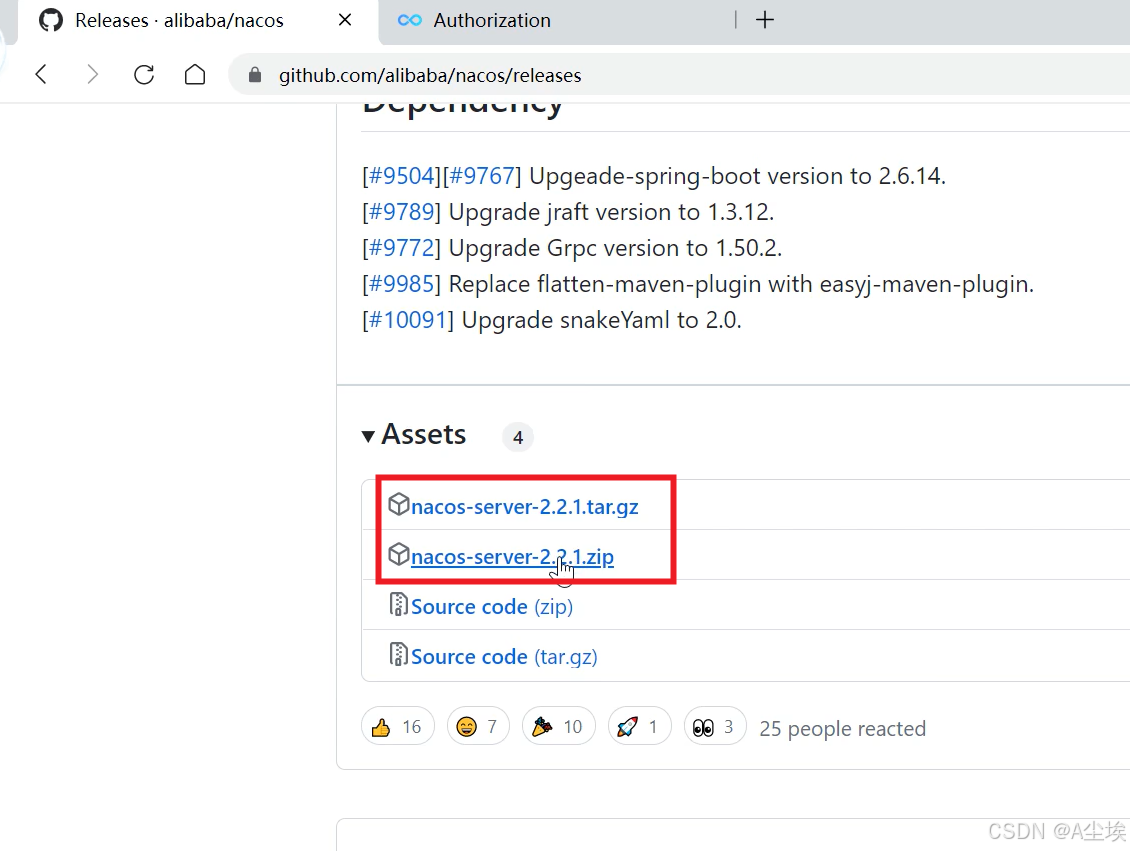The width and height of the screenshot is (1130, 851).
Task: Click the laughing emoji reaction showing 7
Action: [x=477, y=726]
